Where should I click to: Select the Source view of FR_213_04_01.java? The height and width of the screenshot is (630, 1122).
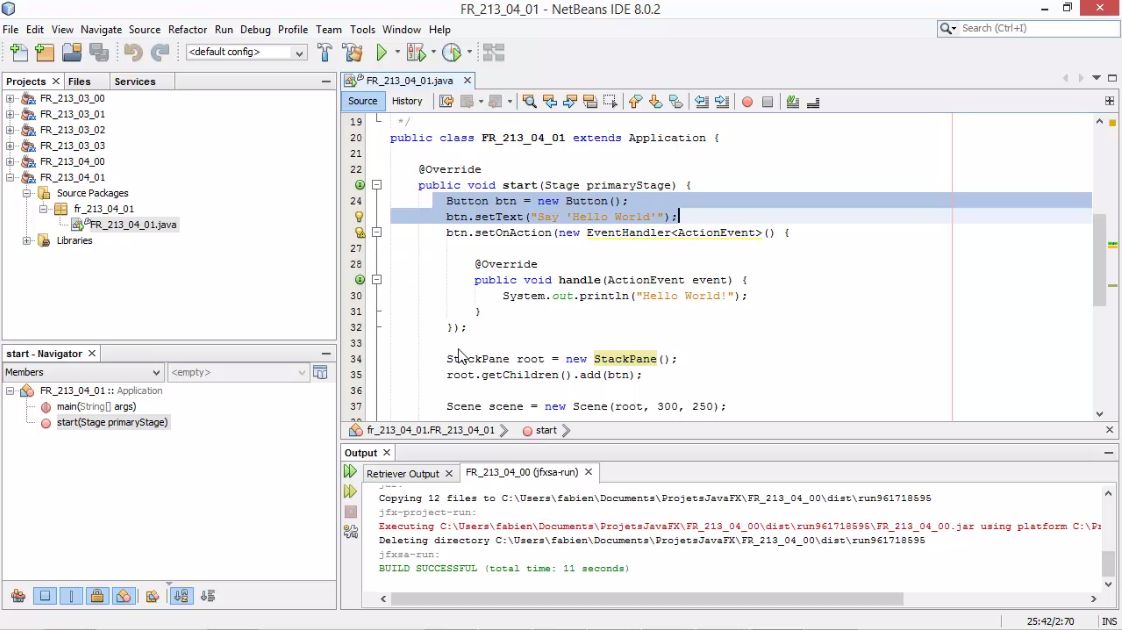pos(362,100)
